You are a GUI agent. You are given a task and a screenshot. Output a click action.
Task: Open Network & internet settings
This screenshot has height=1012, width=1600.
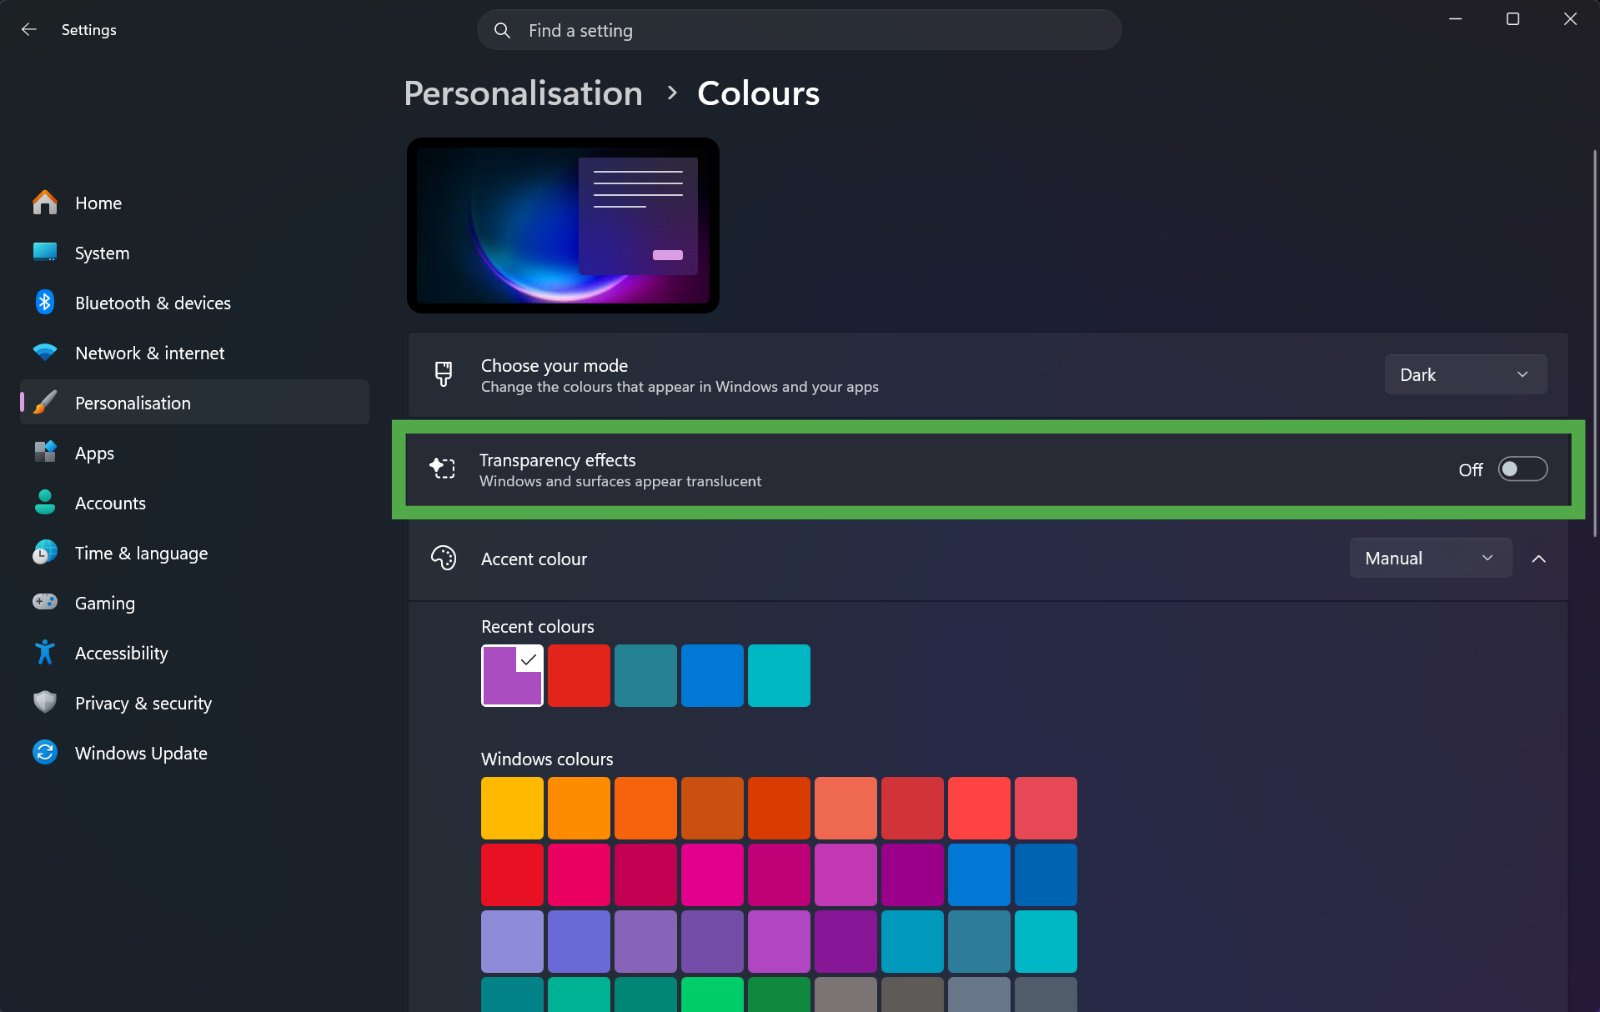195,353
